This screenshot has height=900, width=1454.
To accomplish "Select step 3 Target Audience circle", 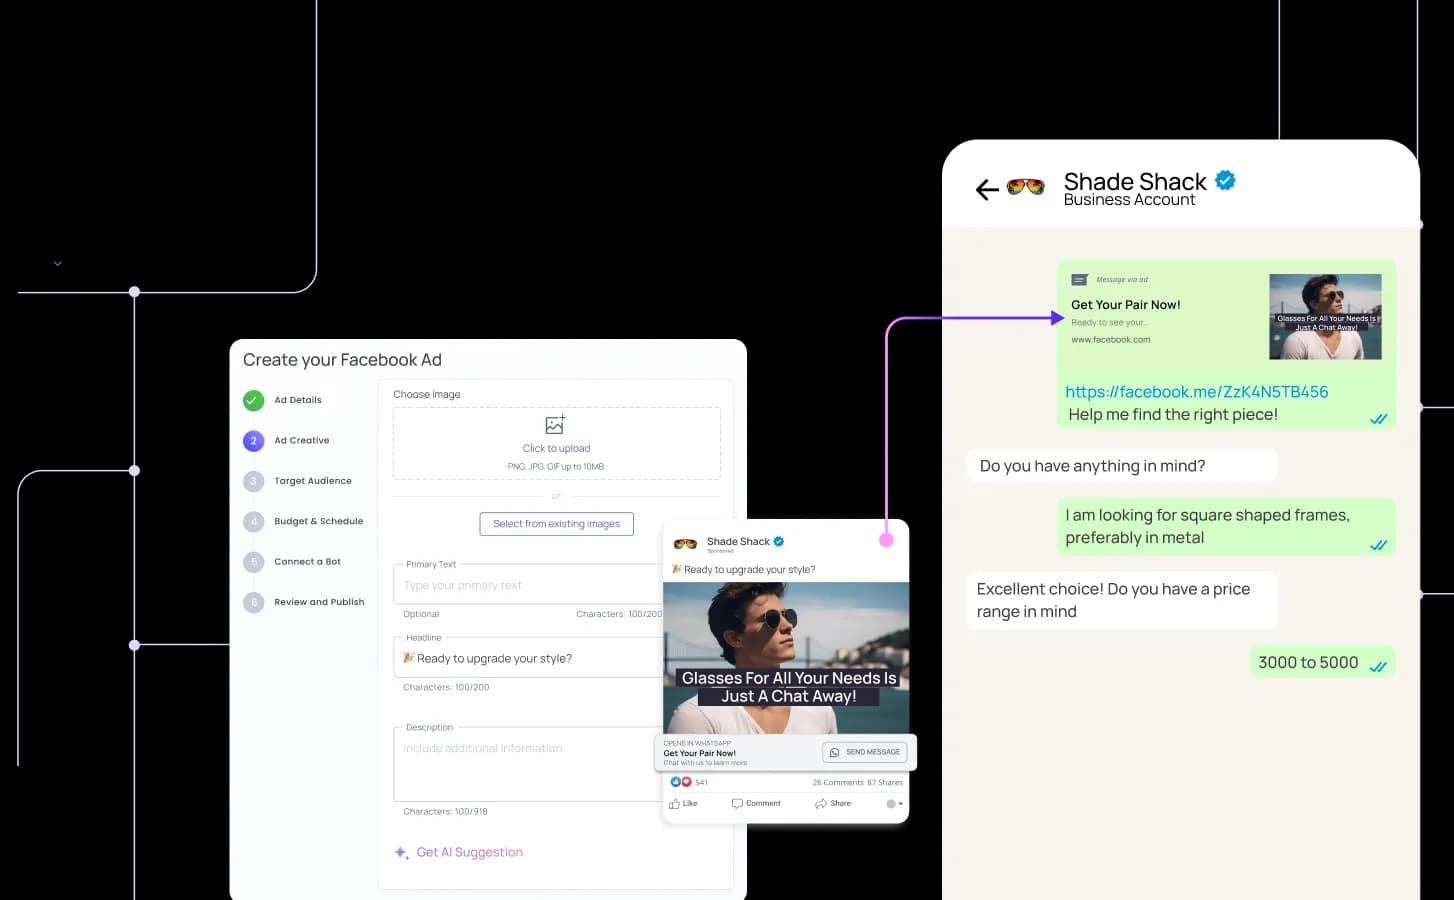I will [x=253, y=481].
